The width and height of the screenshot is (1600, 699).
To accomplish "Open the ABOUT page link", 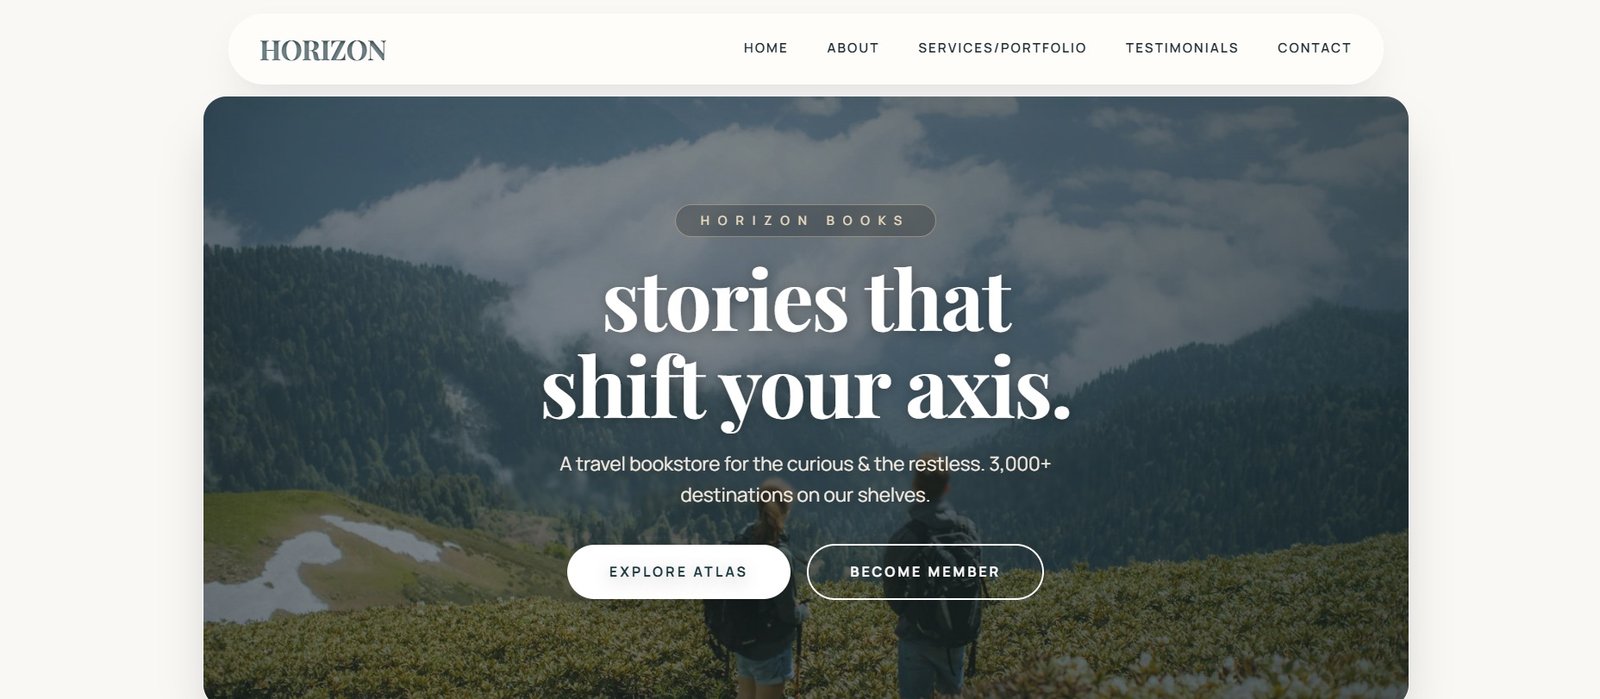I will 852,48.
